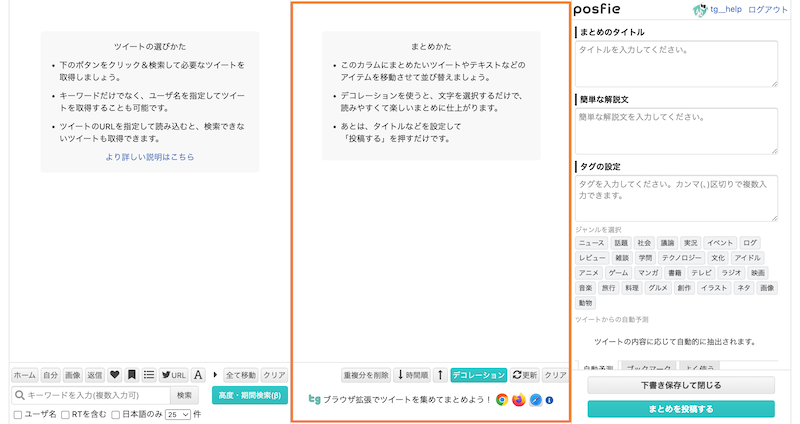Click the まとめを投稿する button
800x424 pixels.
(680, 409)
